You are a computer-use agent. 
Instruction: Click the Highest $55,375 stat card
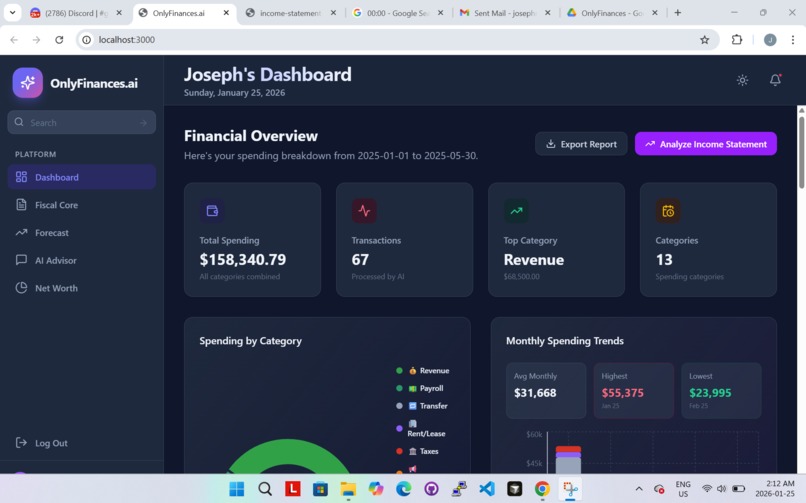[x=633, y=390]
